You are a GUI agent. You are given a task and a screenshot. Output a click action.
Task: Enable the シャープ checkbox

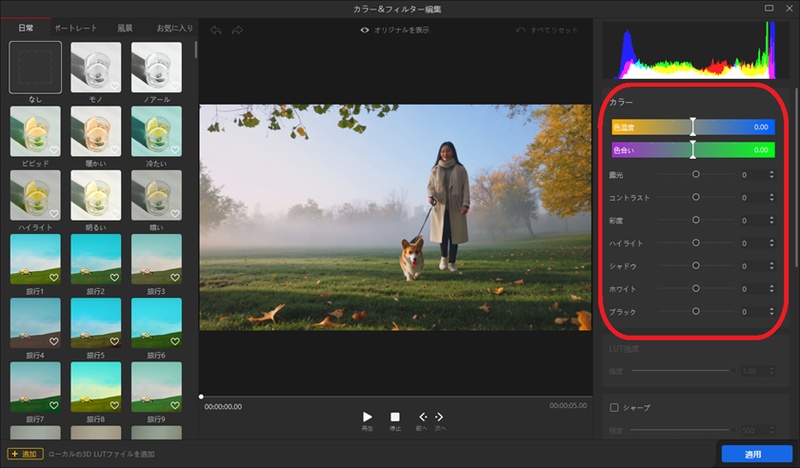(x=614, y=407)
